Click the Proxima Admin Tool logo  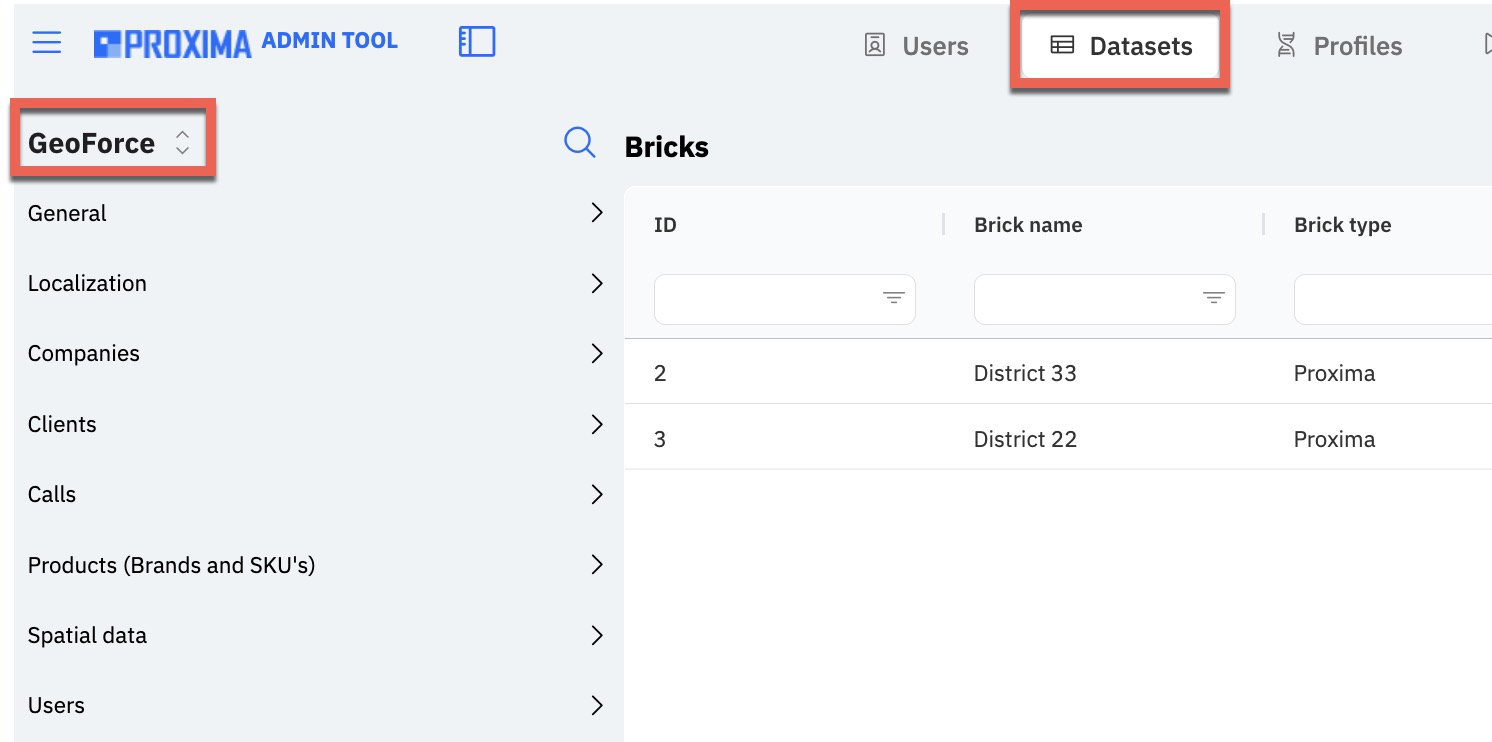click(x=246, y=43)
